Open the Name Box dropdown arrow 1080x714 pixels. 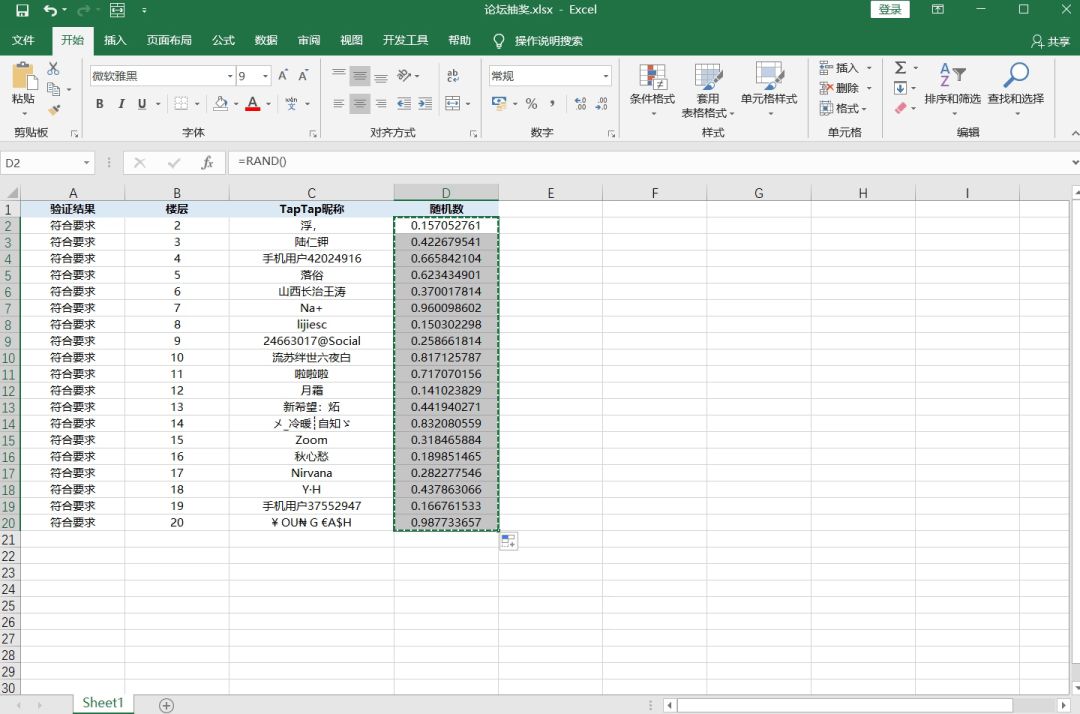pos(87,162)
